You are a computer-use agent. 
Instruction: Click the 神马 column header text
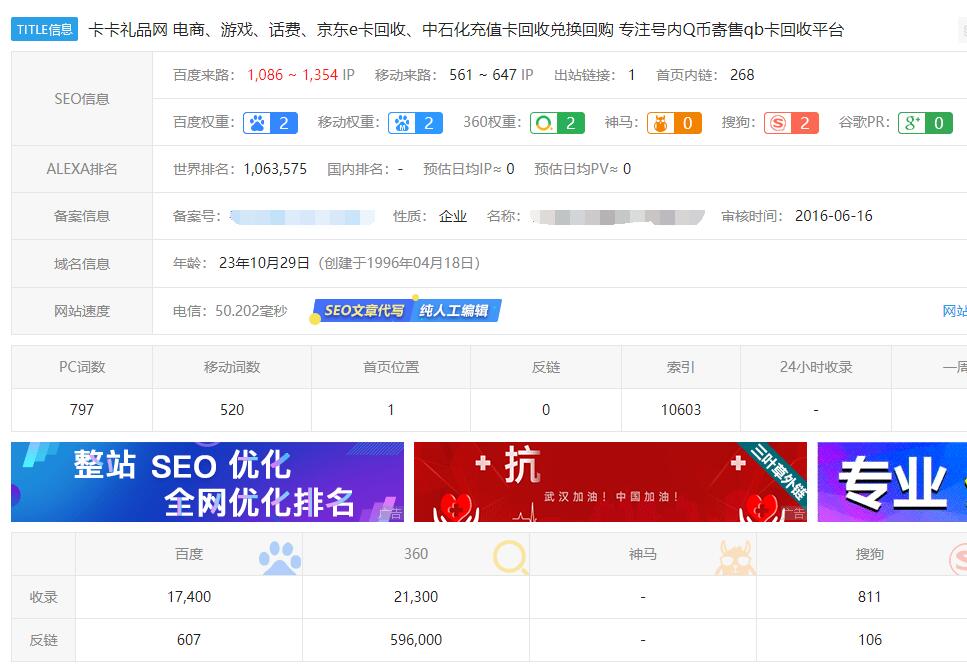point(643,554)
